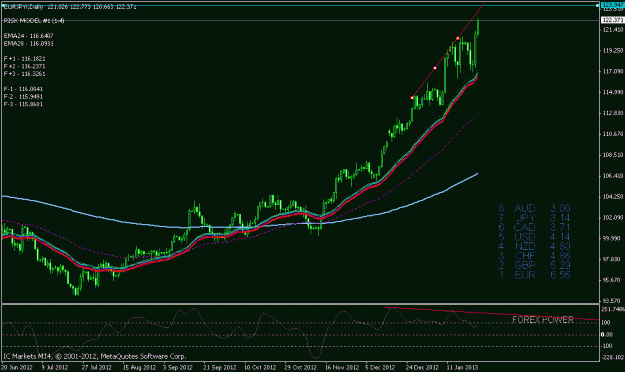Click the 16 Nov 2012 date label
Viewport: 625px width, 372px height.
click(341, 367)
